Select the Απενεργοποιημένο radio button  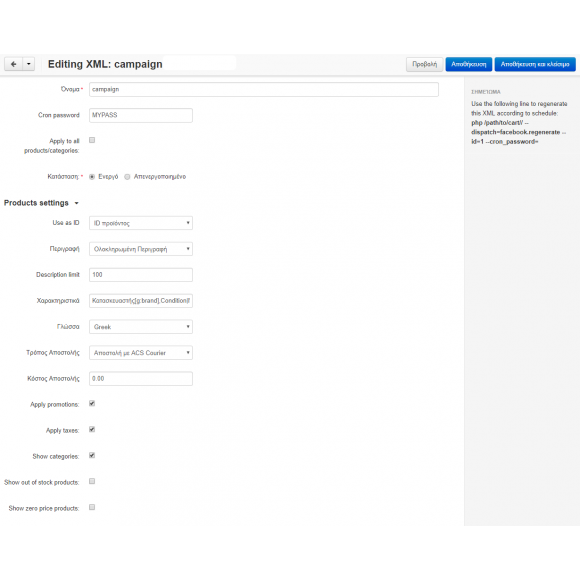coord(127,177)
